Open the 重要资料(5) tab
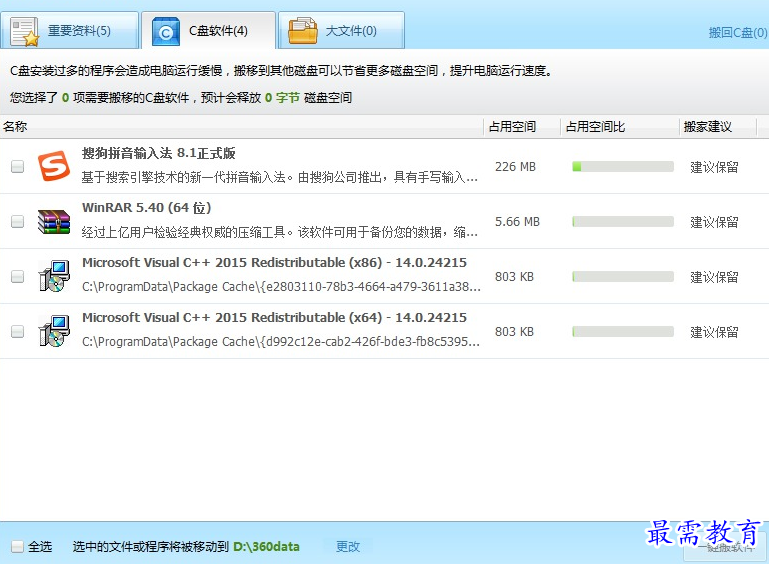The image size is (769, 564). (x=69, y=30)
